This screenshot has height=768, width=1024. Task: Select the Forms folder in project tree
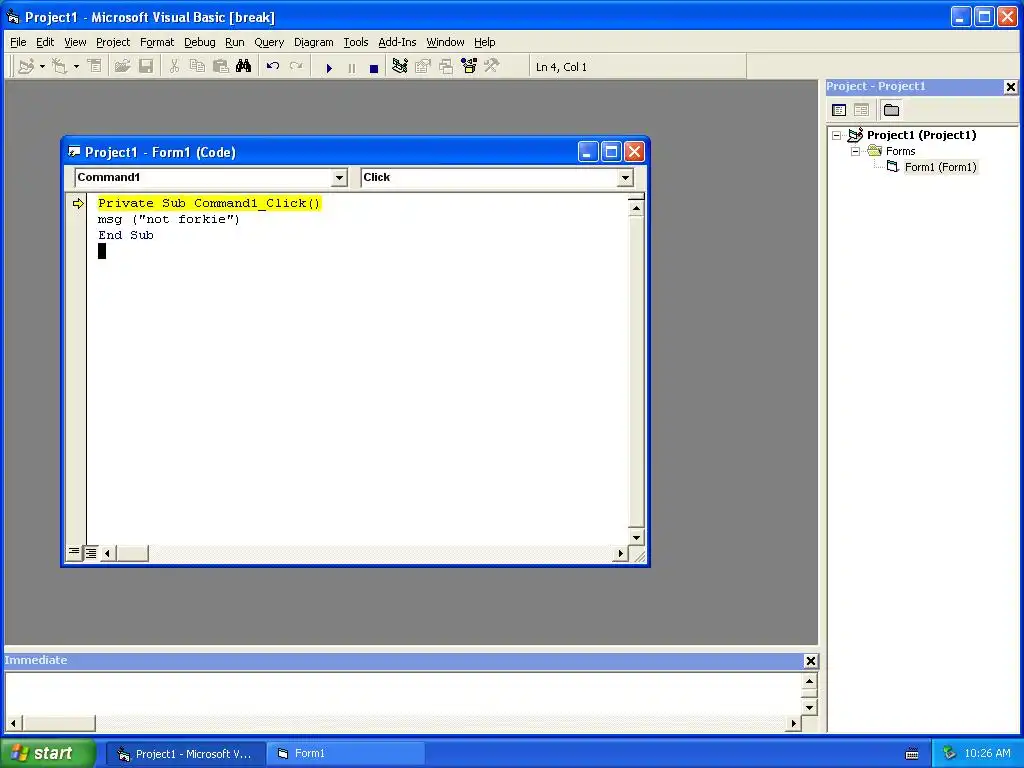coord(901,151)
